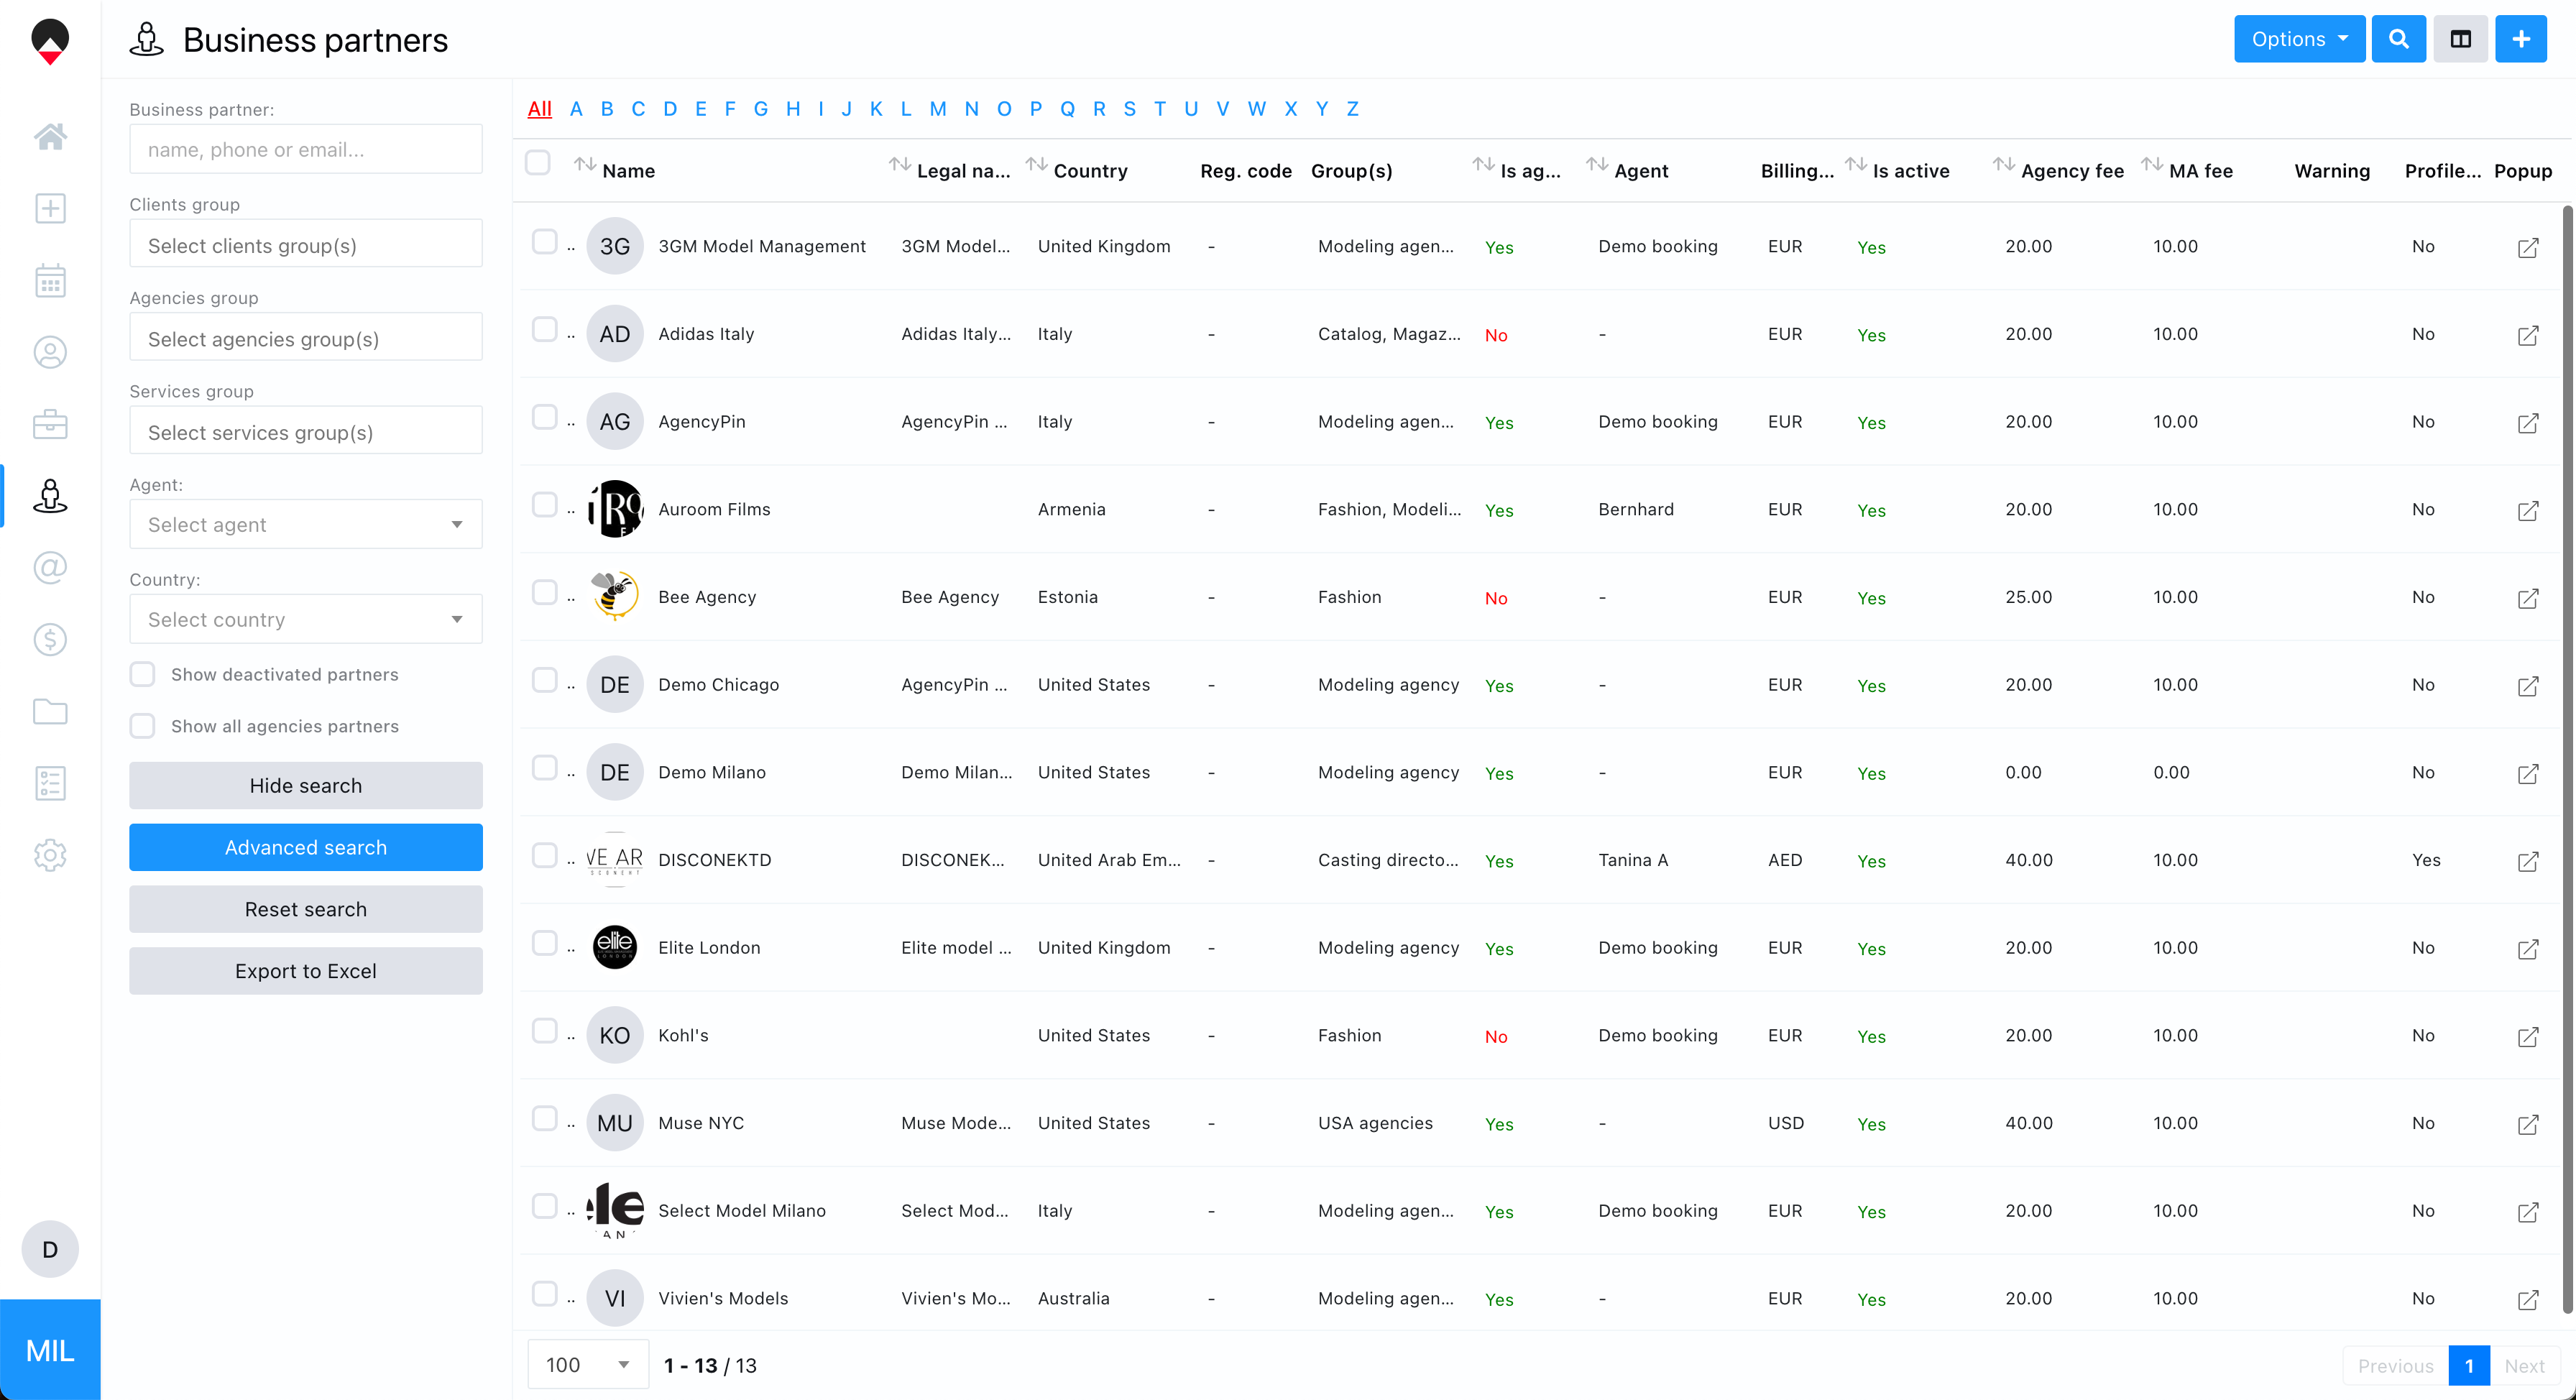Filter partners by letter A
Viewport: 2576px width, 1400px height.
coord(576,109)
